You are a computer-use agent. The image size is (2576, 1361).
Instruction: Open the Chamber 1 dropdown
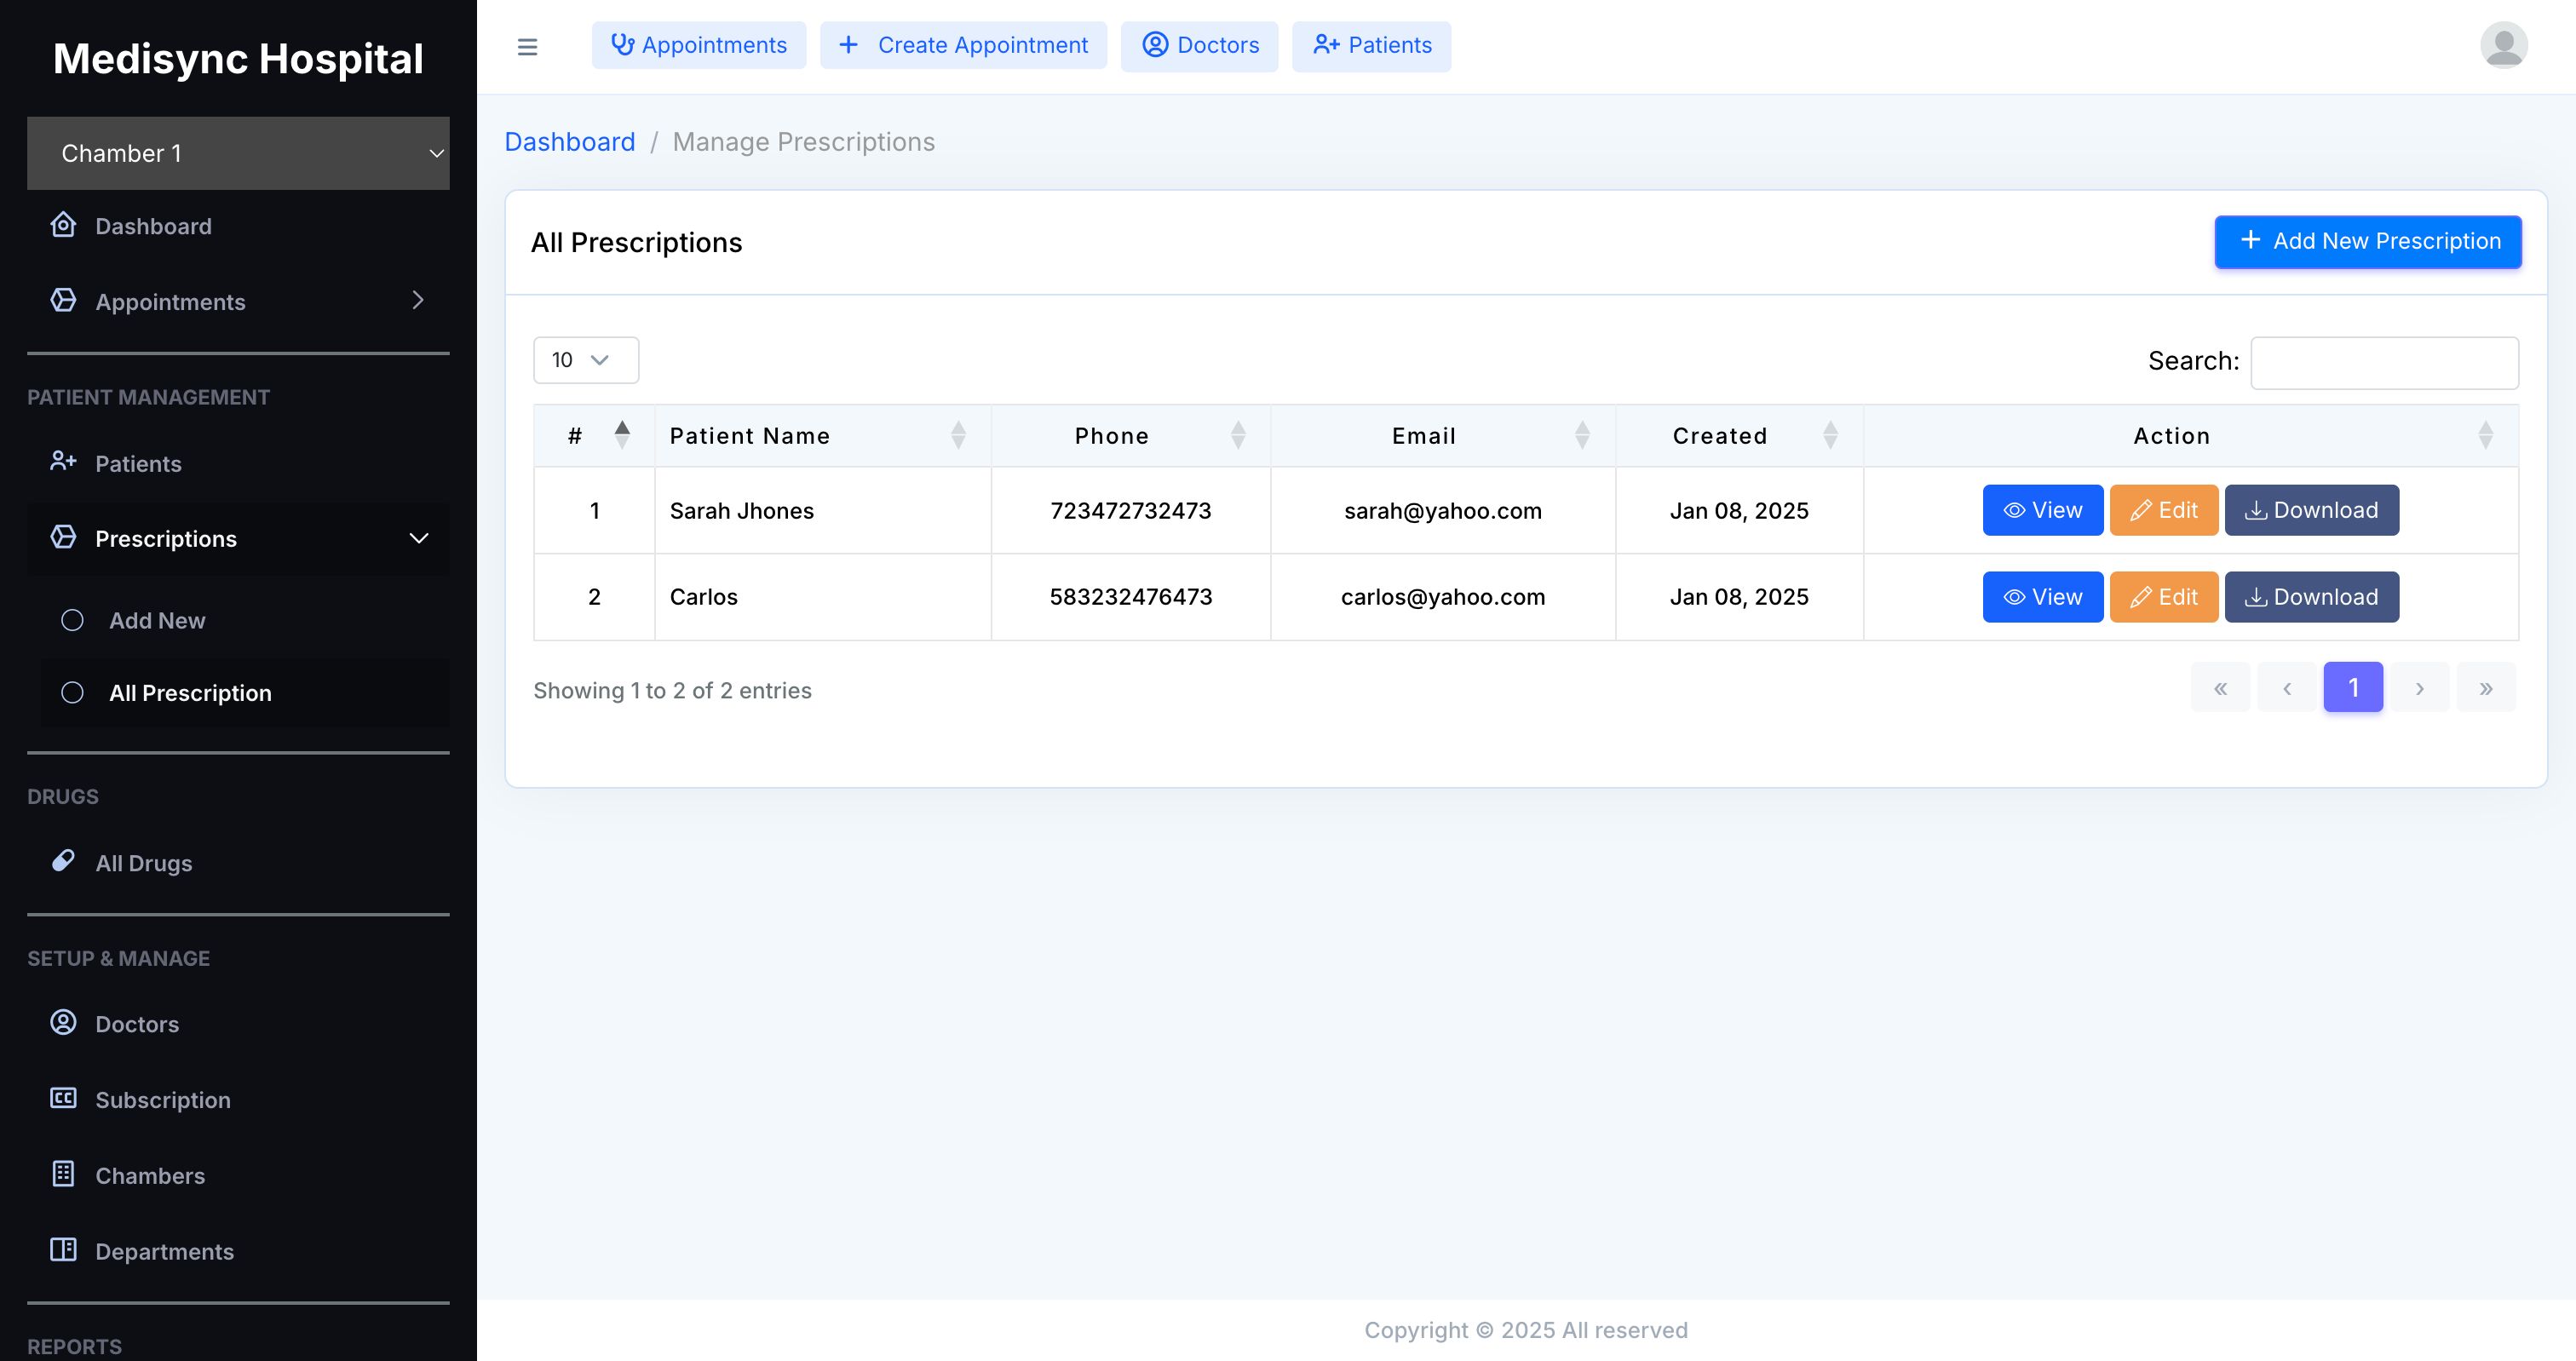coord(238,153)
